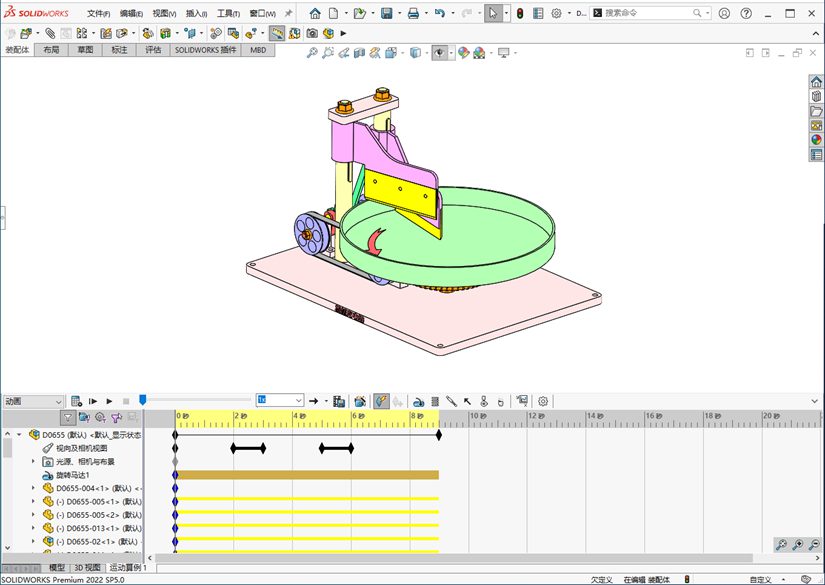
Task: Toggle the filter icon above the tree
Action: point(67,418)
